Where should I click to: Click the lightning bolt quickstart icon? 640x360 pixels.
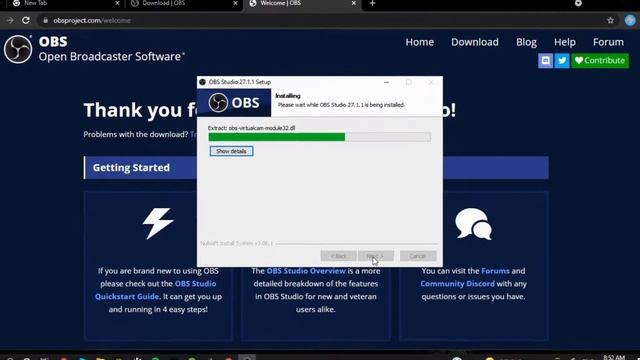[x=158, y=223]
